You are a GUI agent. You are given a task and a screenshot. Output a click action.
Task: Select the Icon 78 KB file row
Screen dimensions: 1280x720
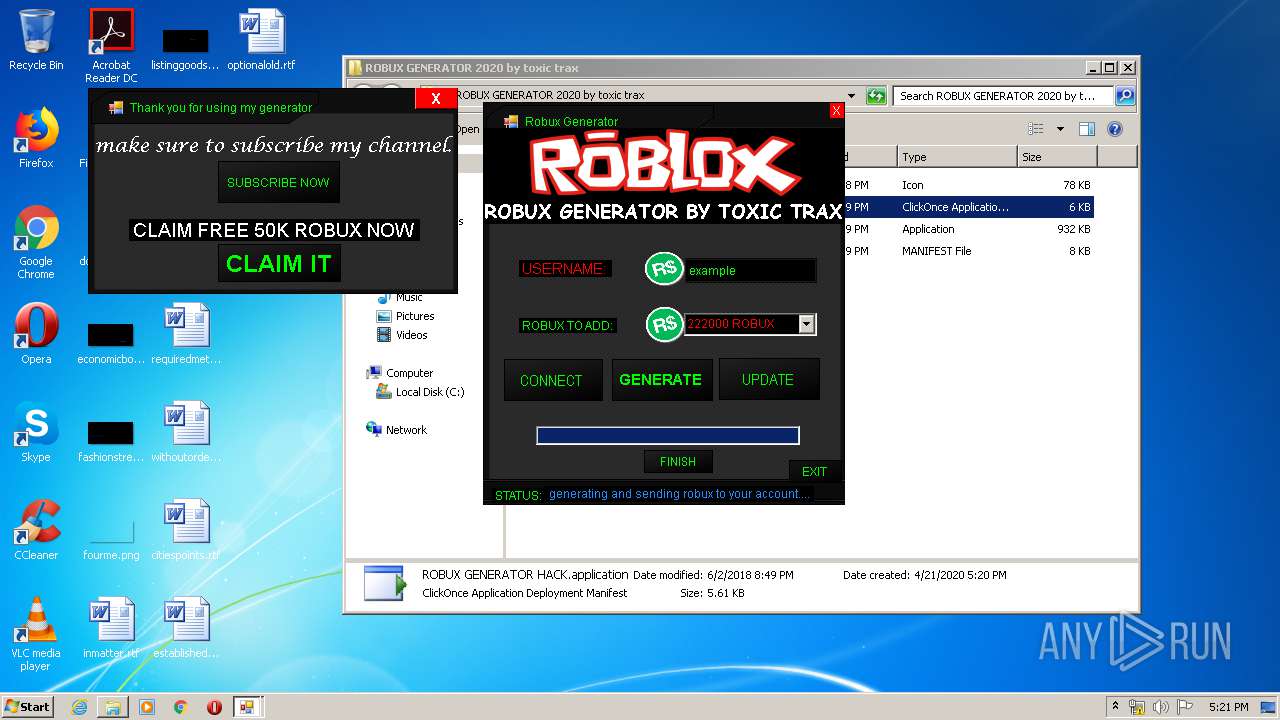coord(968,185)
